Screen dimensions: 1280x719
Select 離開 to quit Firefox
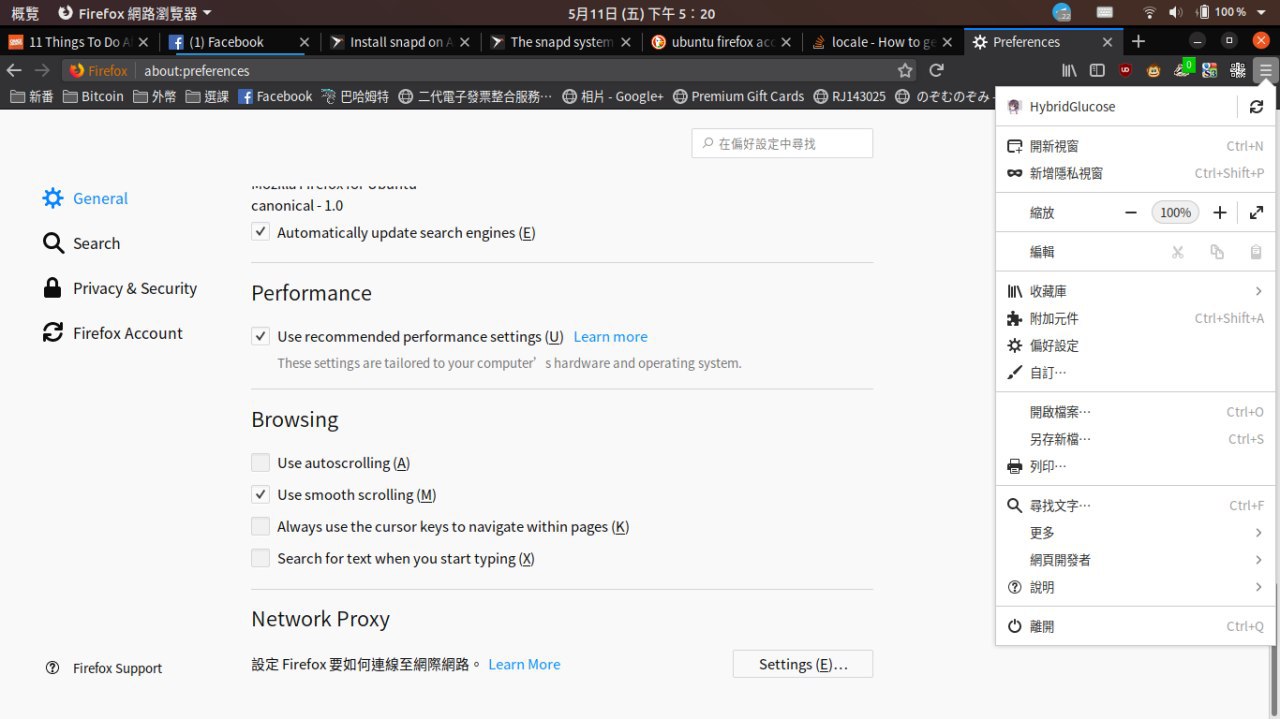tap(1135, 626)
